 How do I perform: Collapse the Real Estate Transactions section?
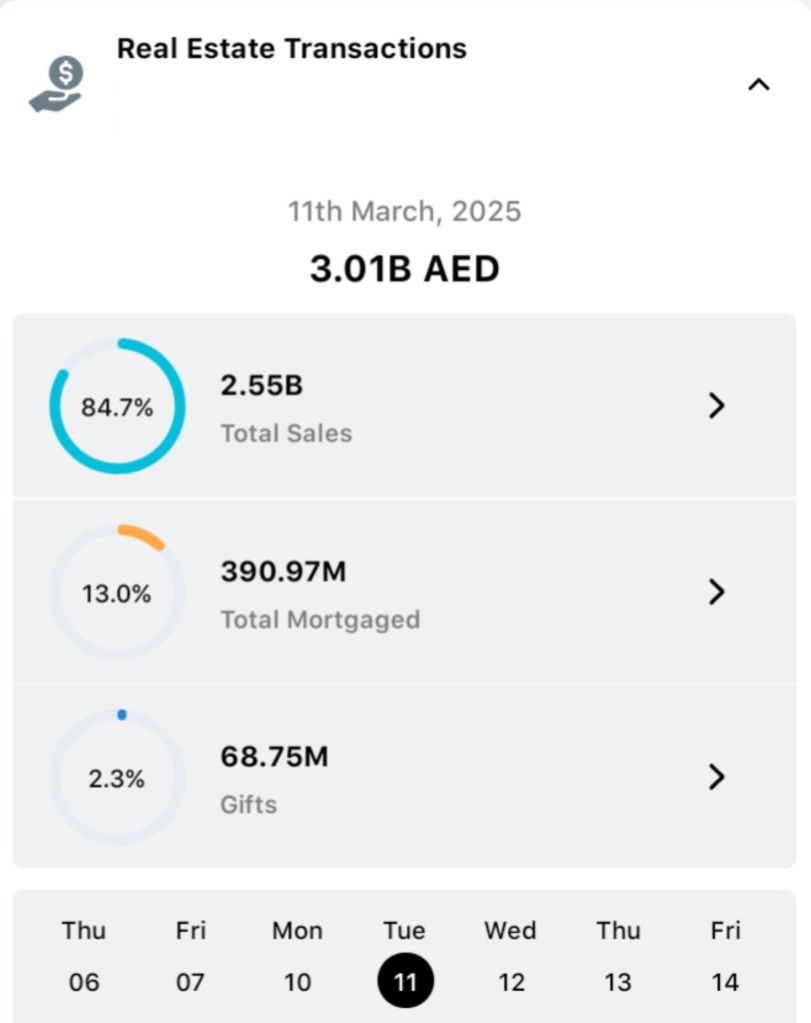759,85
